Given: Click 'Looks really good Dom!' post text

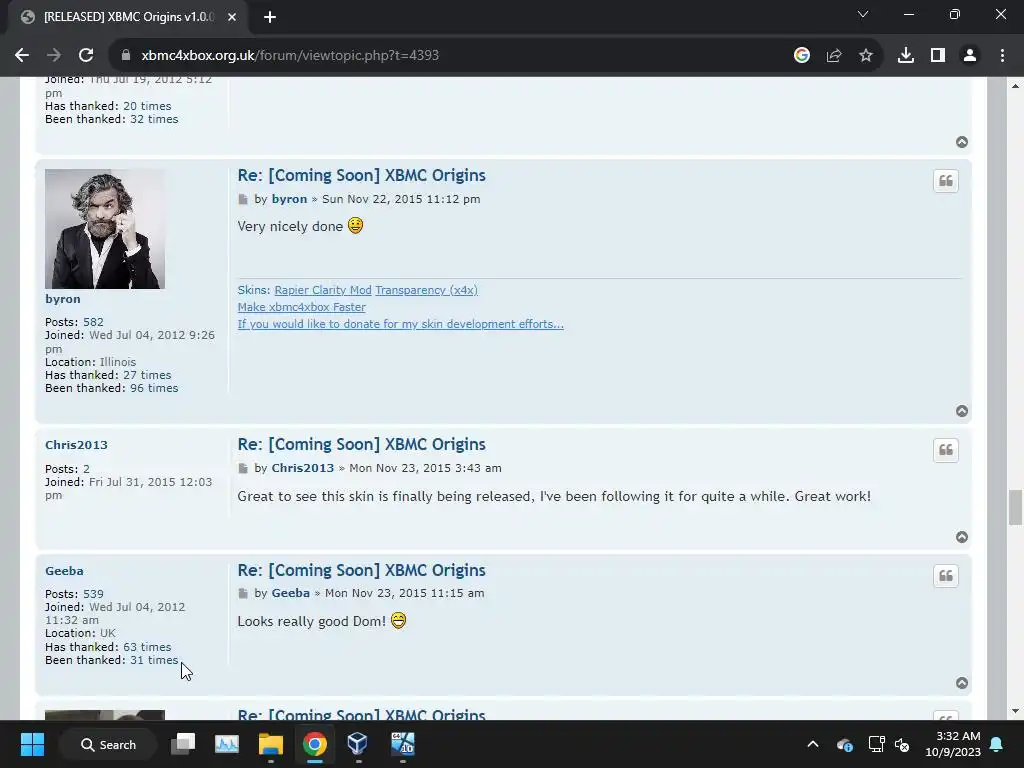Looking at the screenshot, I should 312,621.
